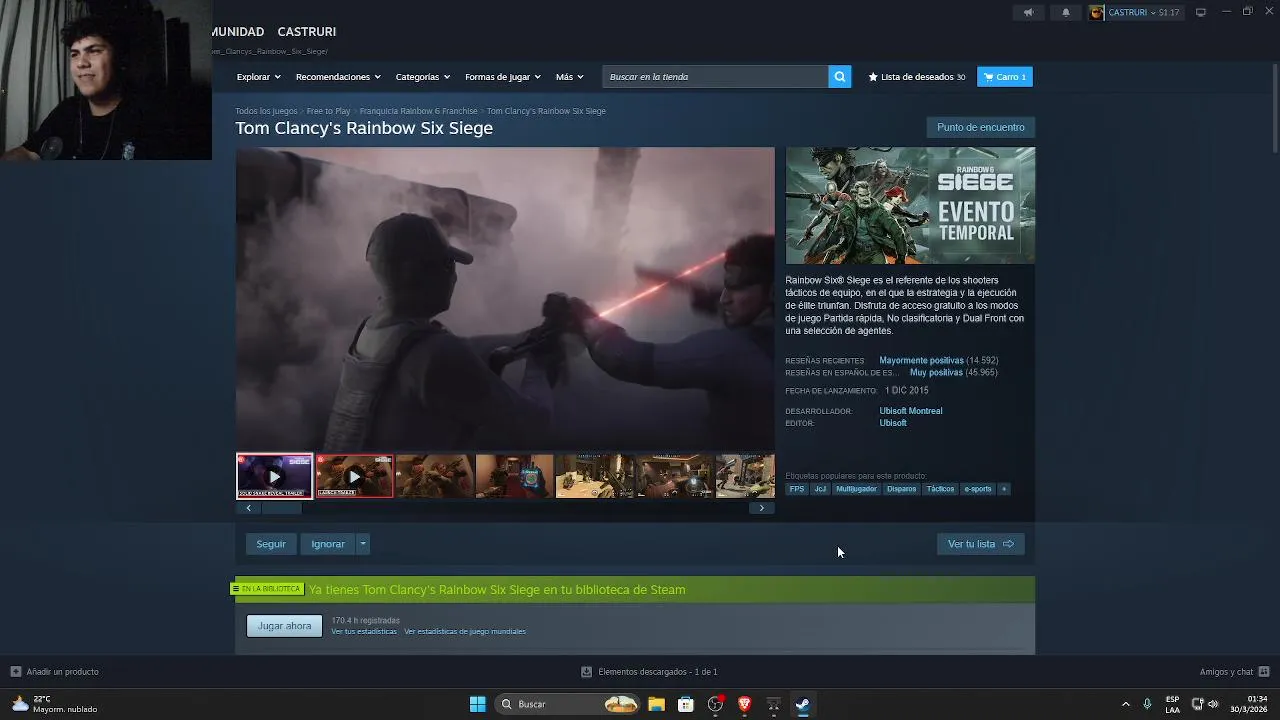The width and height of the screenshot is (1280, 720).
Task: Open the notifications bell icon
Action: click(x=1066, y=12)
